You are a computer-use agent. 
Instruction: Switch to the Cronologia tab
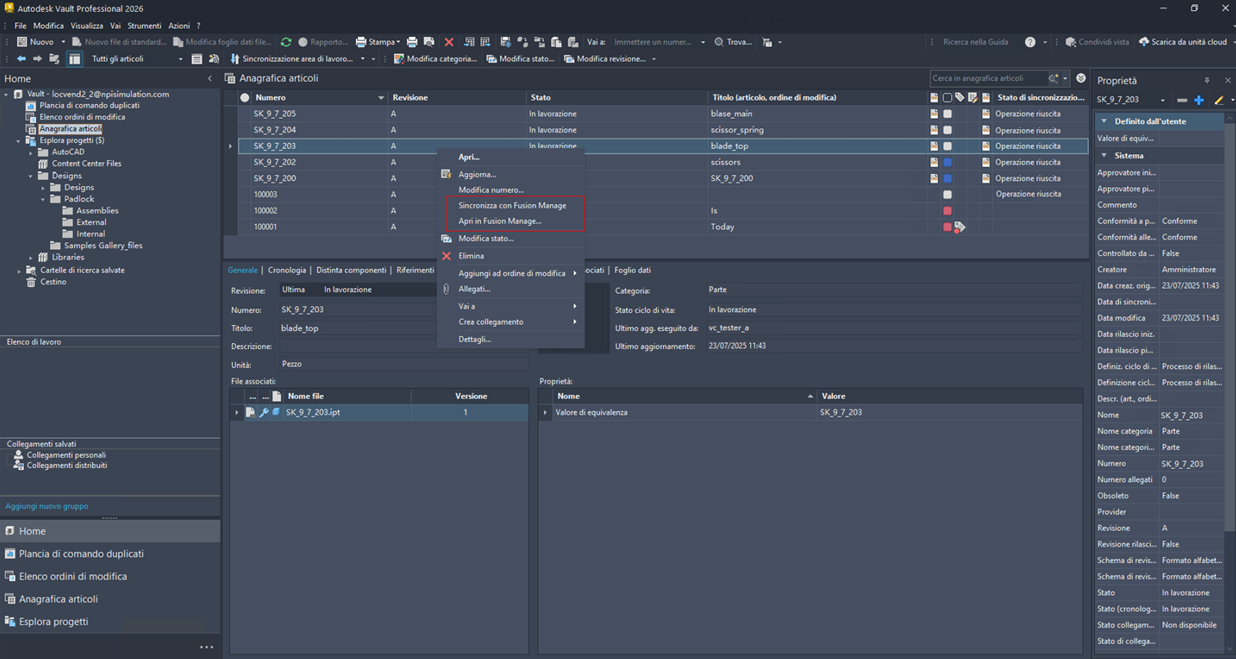pyautogui.click(x=287, y=270)
